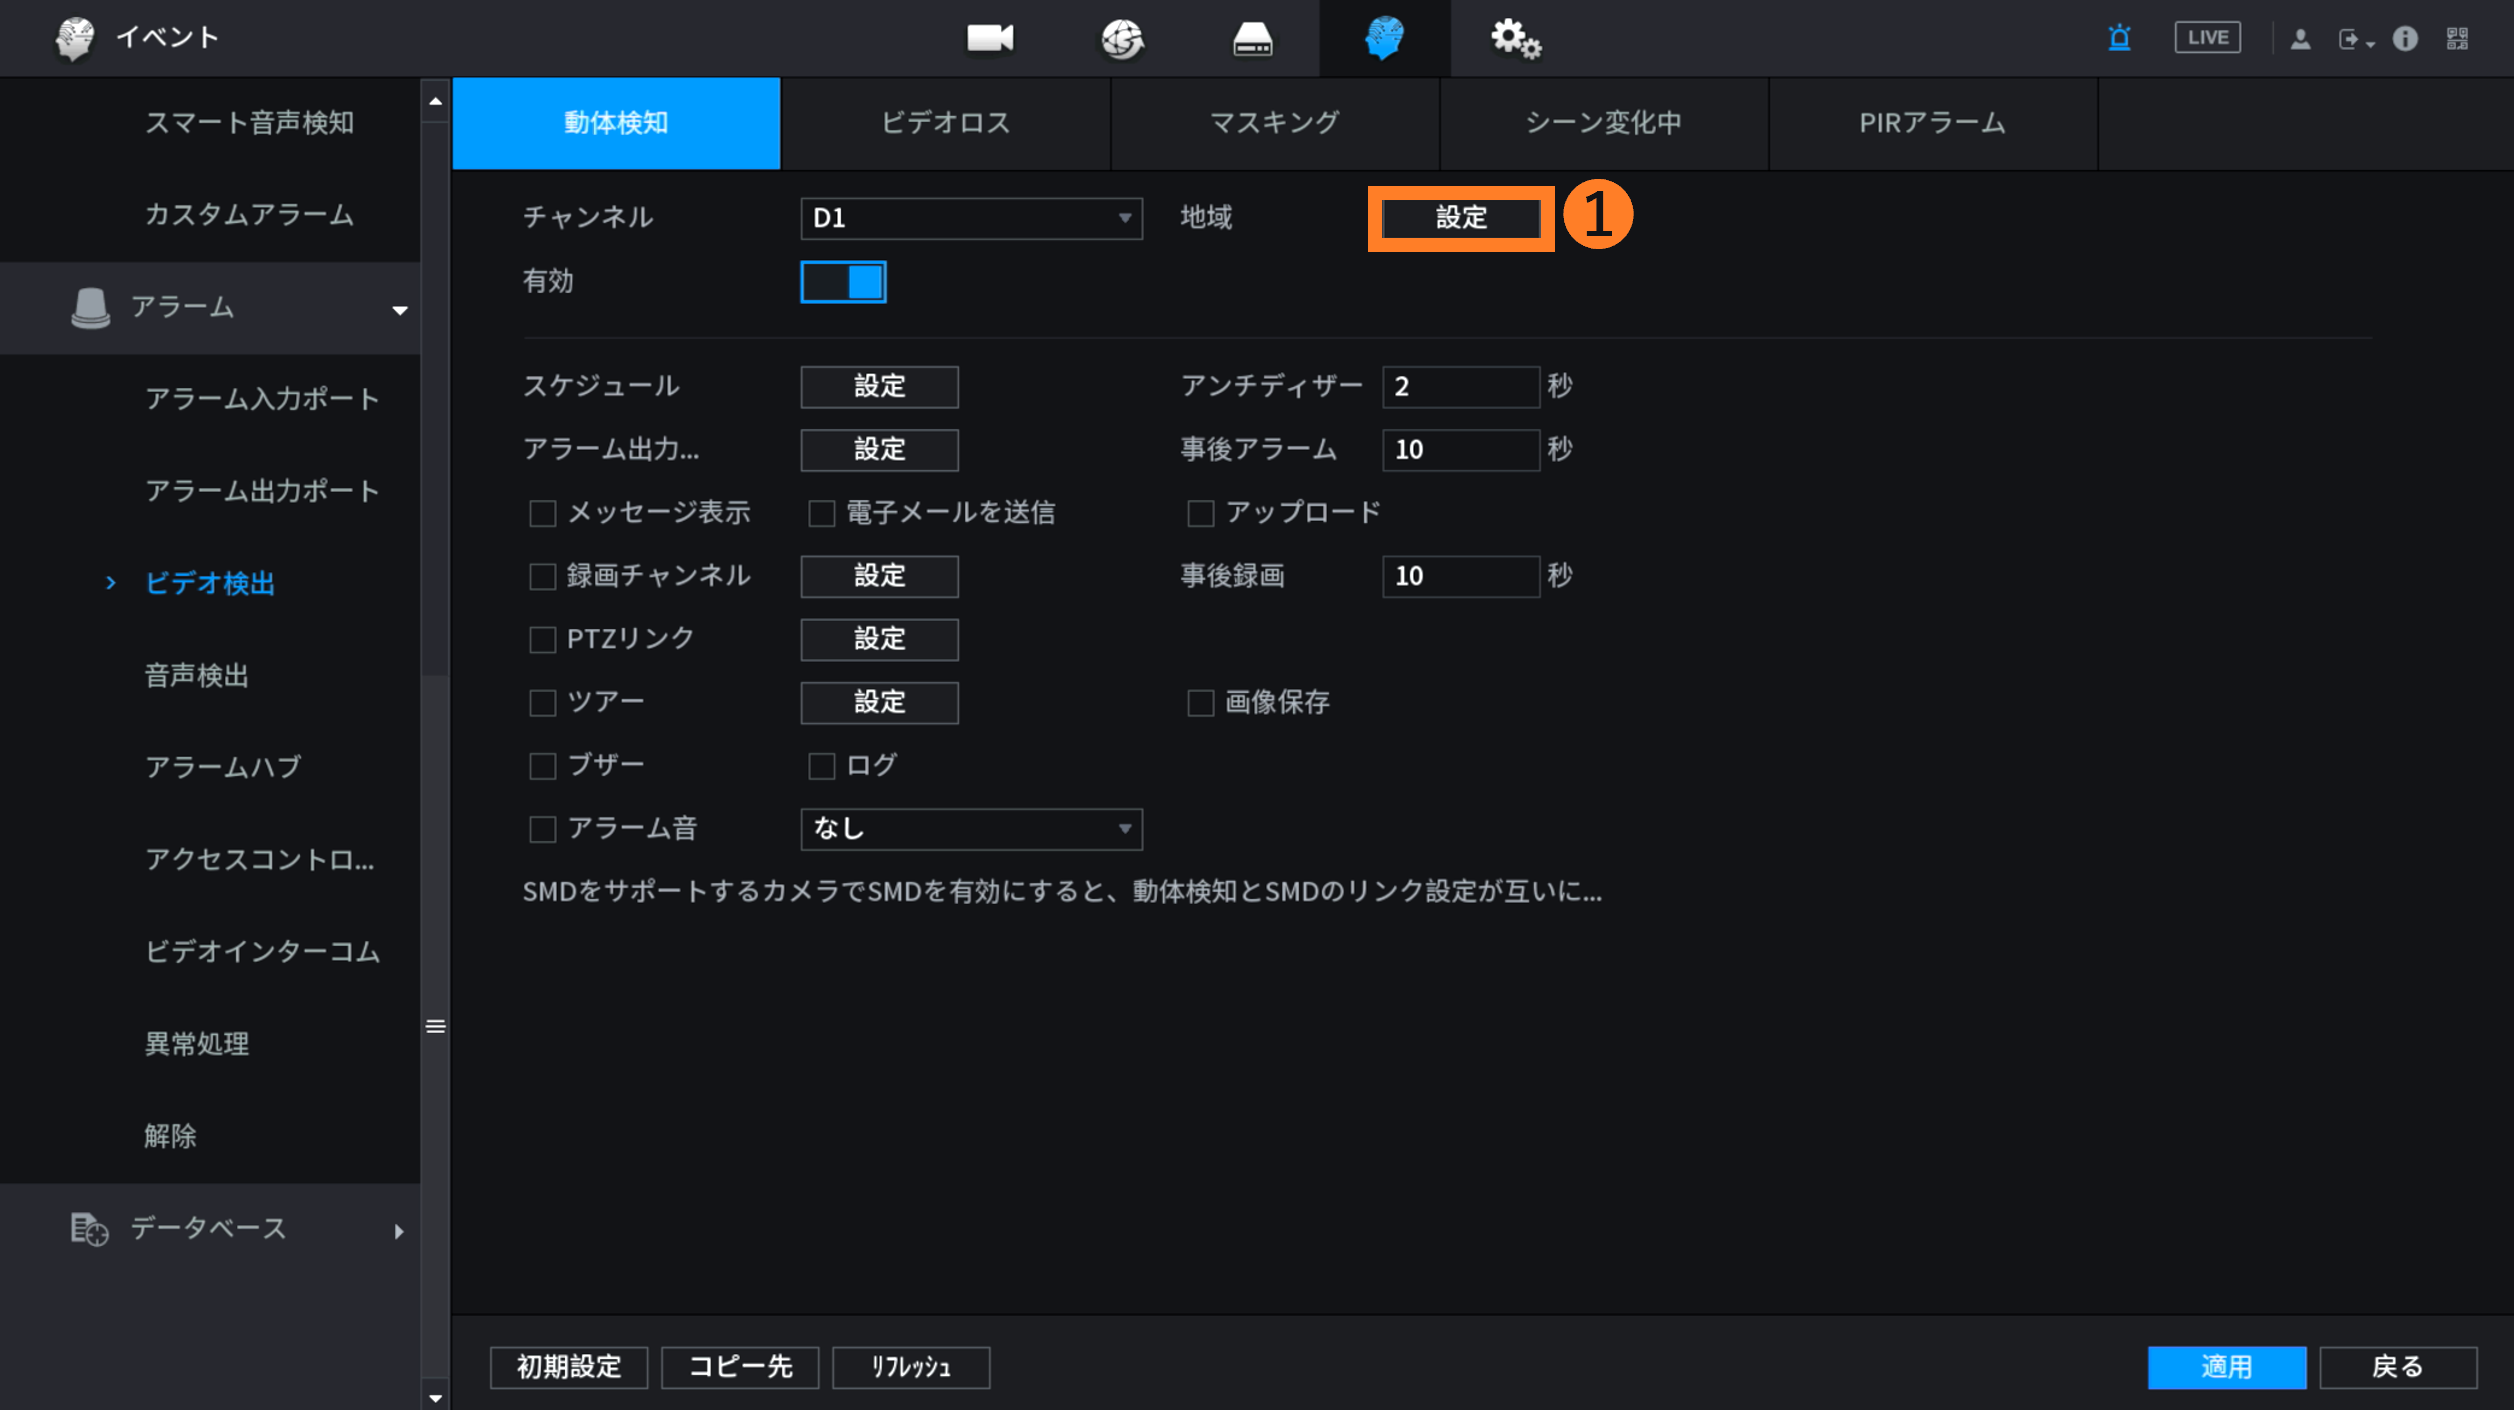This screenshot has height=1410, width=2514.
Task: Click the info icon in top right
Action: [x=2405, y=39]
